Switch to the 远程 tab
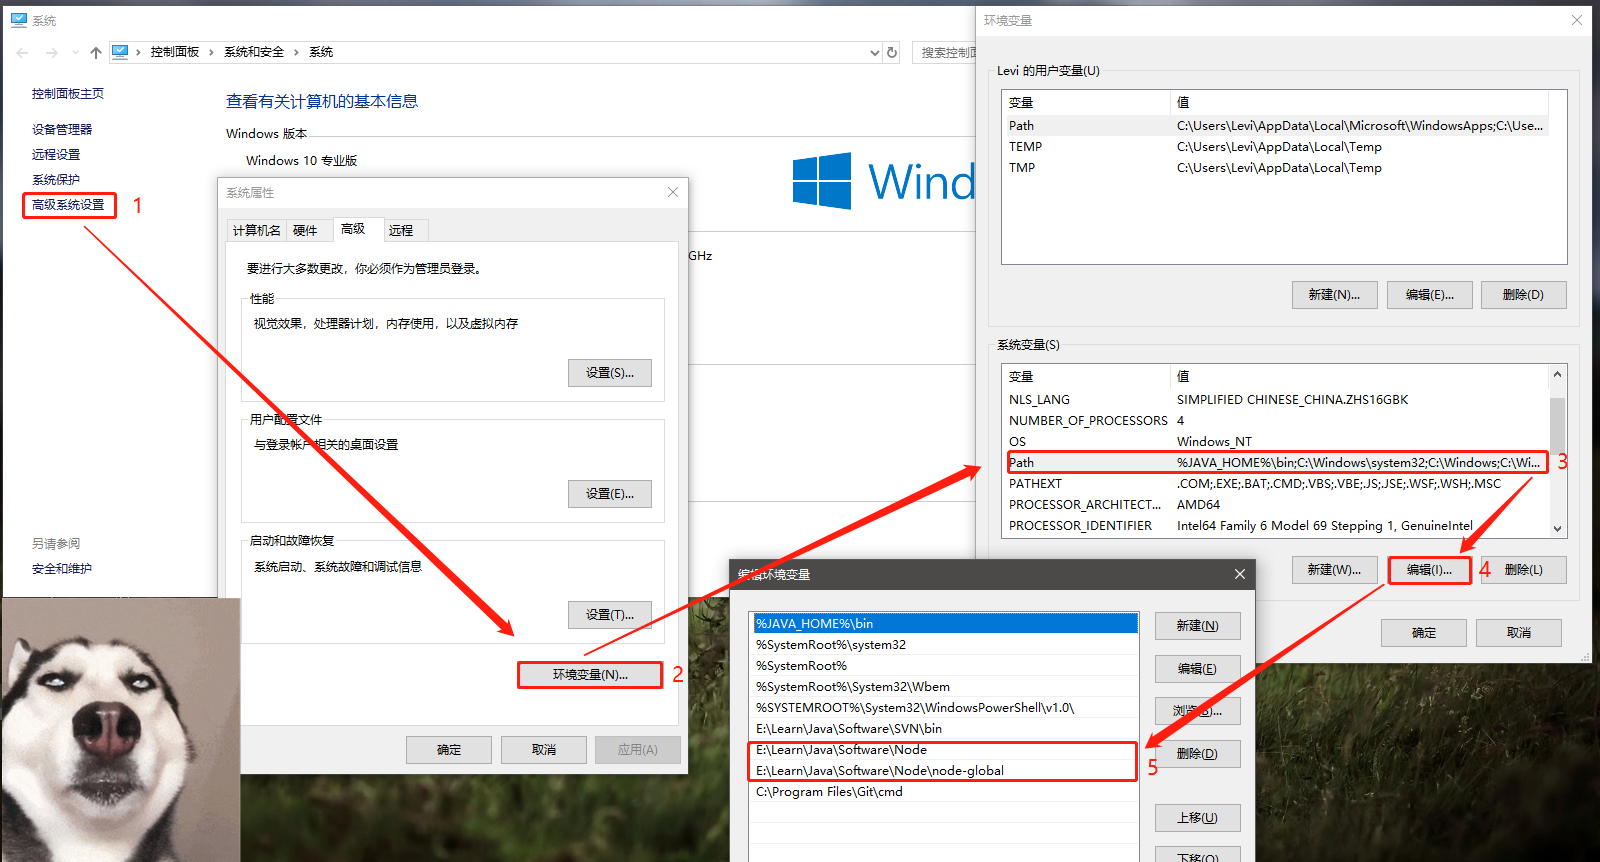 point(401,230)
